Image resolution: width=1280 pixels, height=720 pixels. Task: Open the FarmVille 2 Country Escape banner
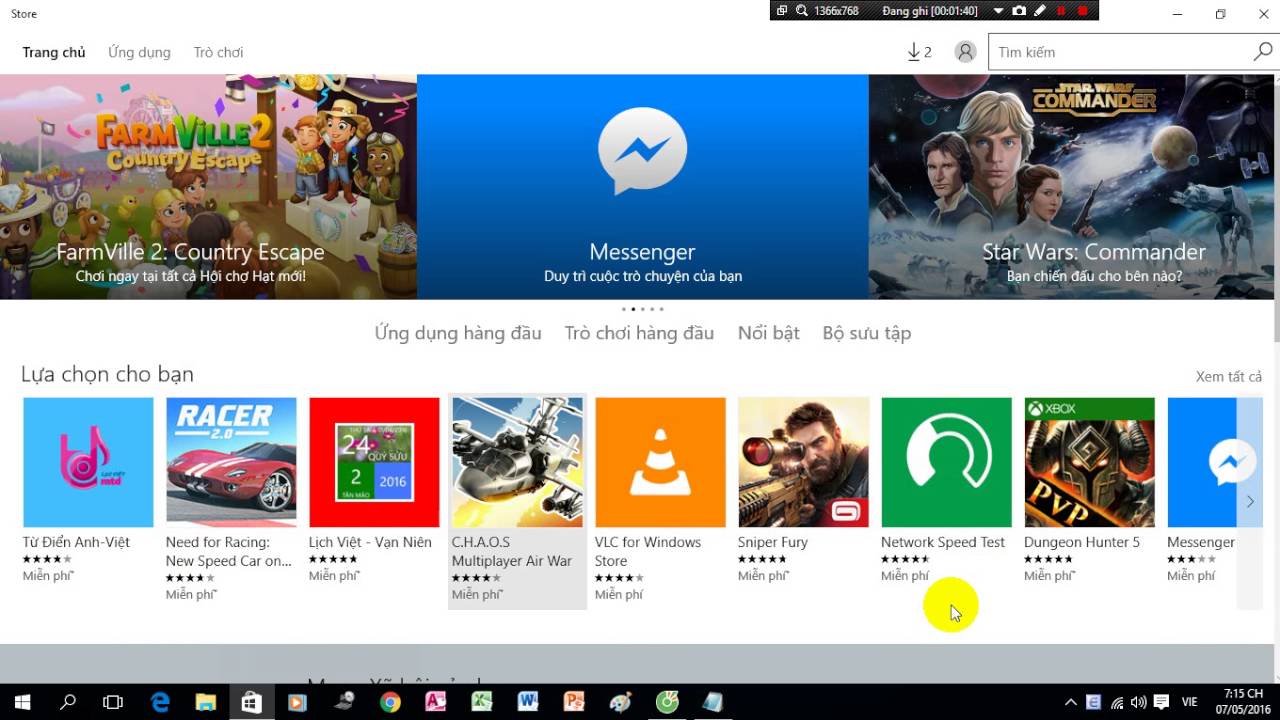tap(208, 187)
